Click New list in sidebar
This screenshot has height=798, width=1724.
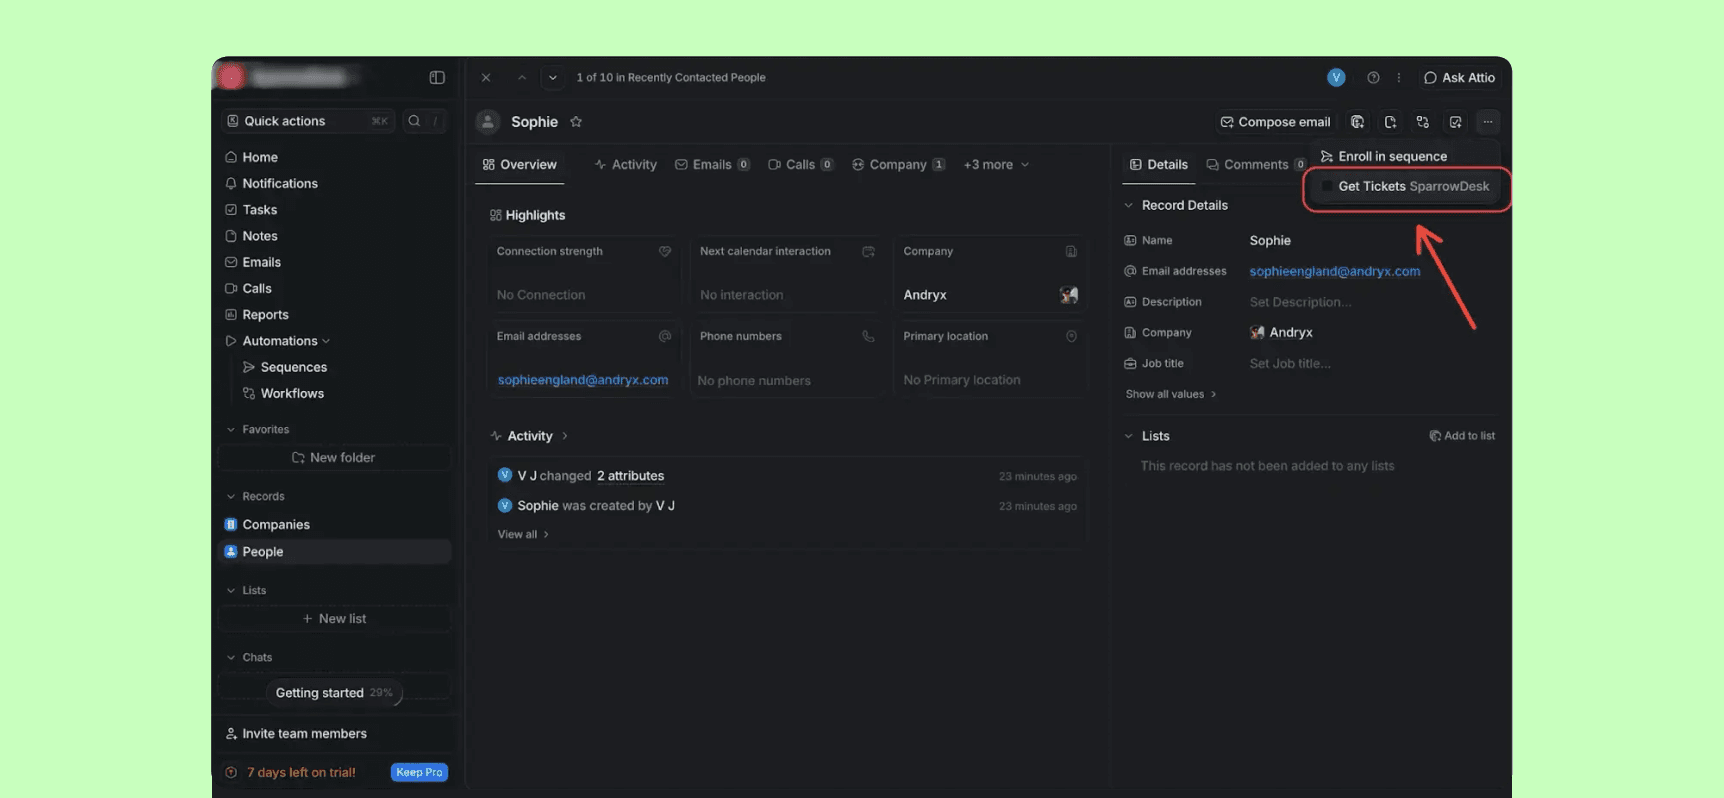tap(334, 619)
